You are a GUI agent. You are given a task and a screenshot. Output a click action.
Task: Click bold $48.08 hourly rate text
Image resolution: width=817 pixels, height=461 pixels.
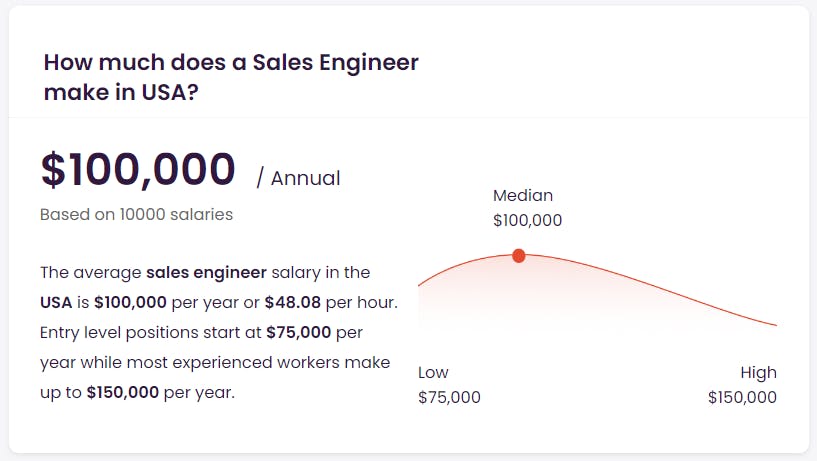[292, 302]
